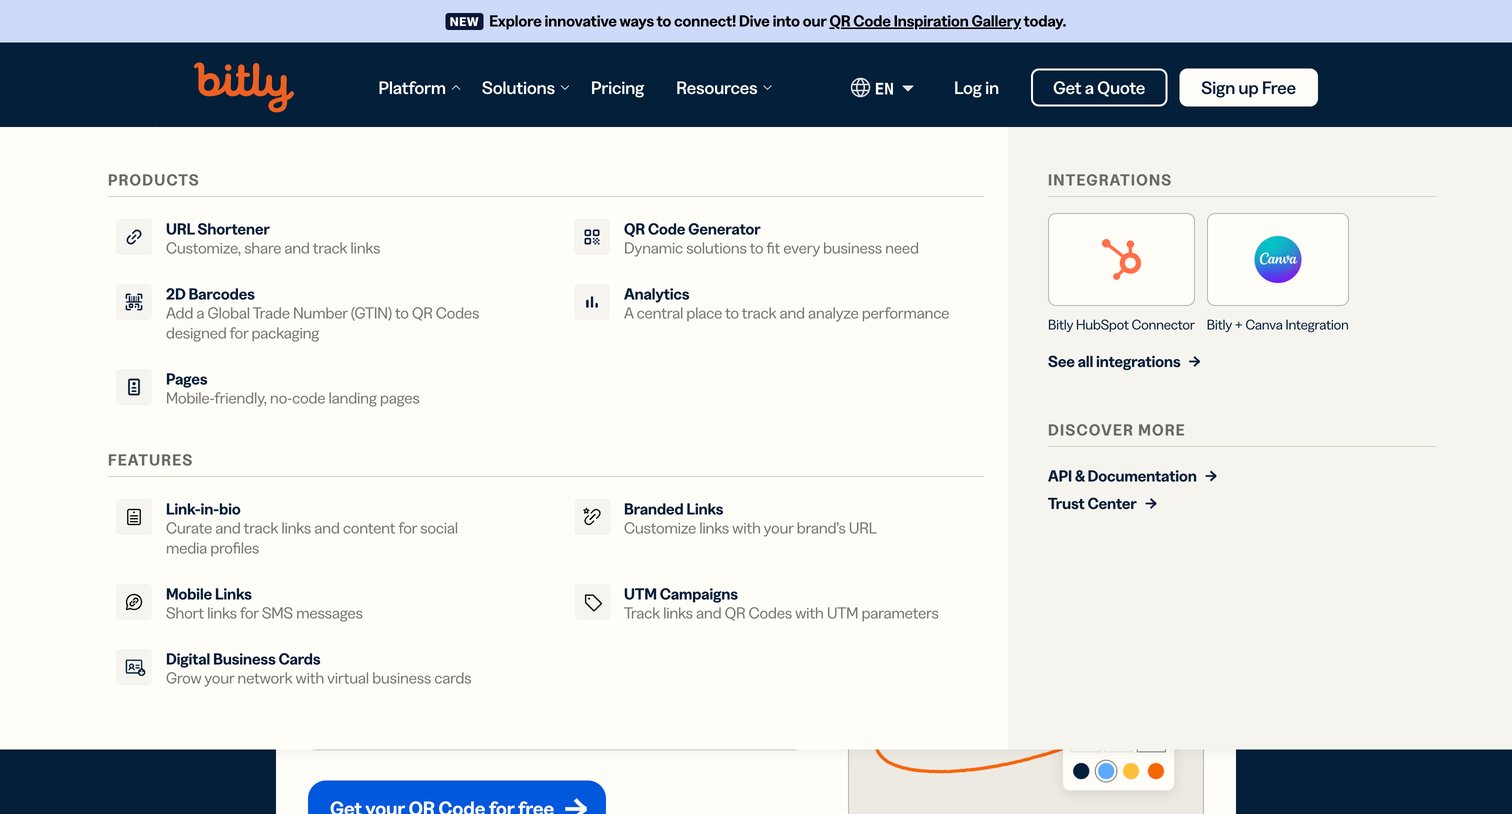Viewport: 1512px width, 814px height.
Task: Select the blue color swatch
Action: 1106,771
